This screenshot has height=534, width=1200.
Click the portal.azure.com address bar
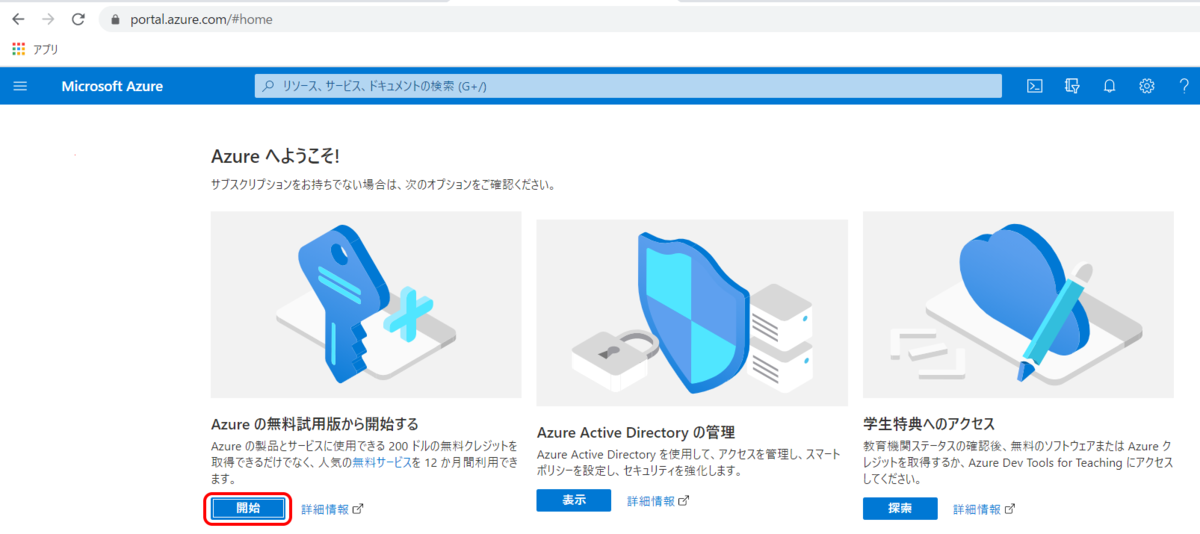(650, 19)
